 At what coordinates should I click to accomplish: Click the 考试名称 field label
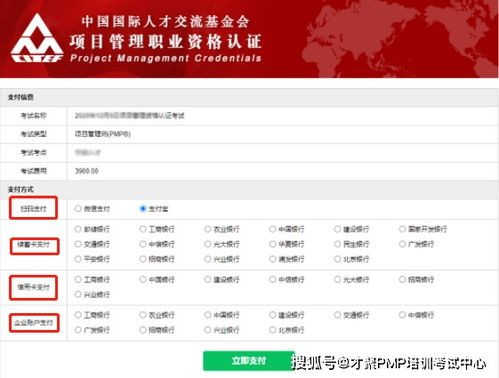click(33, 116)
